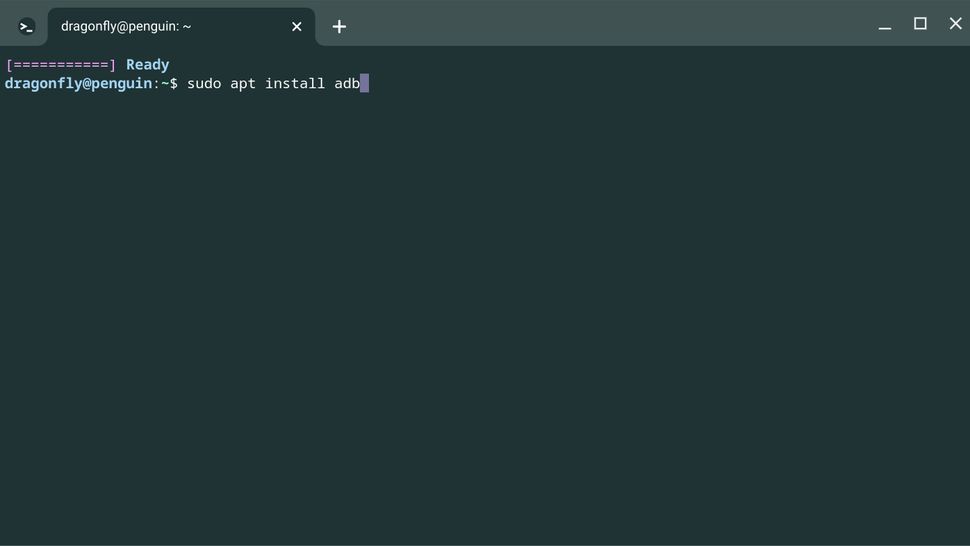Click the word sudo in the command
This screenshot has width=970, height=546.
pyautogui.click(x=204, y=84)
